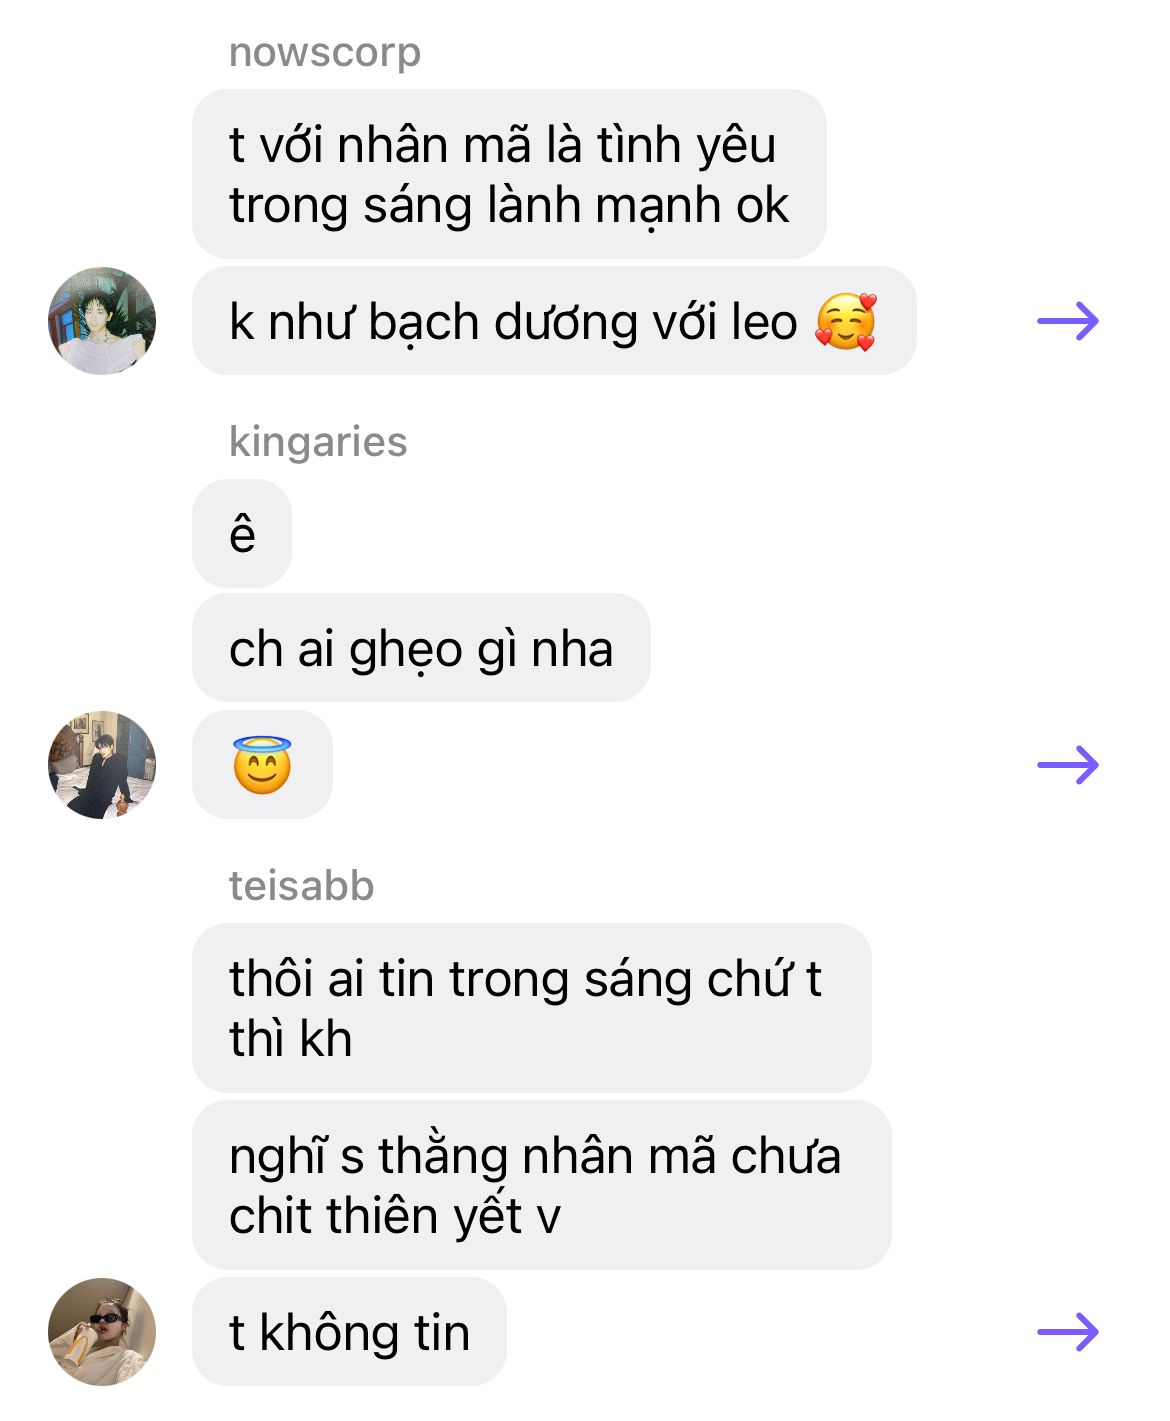Viewport: 1170px width, 1421px height.
Task: Tap the nowscorp username label
Action: 325,52
